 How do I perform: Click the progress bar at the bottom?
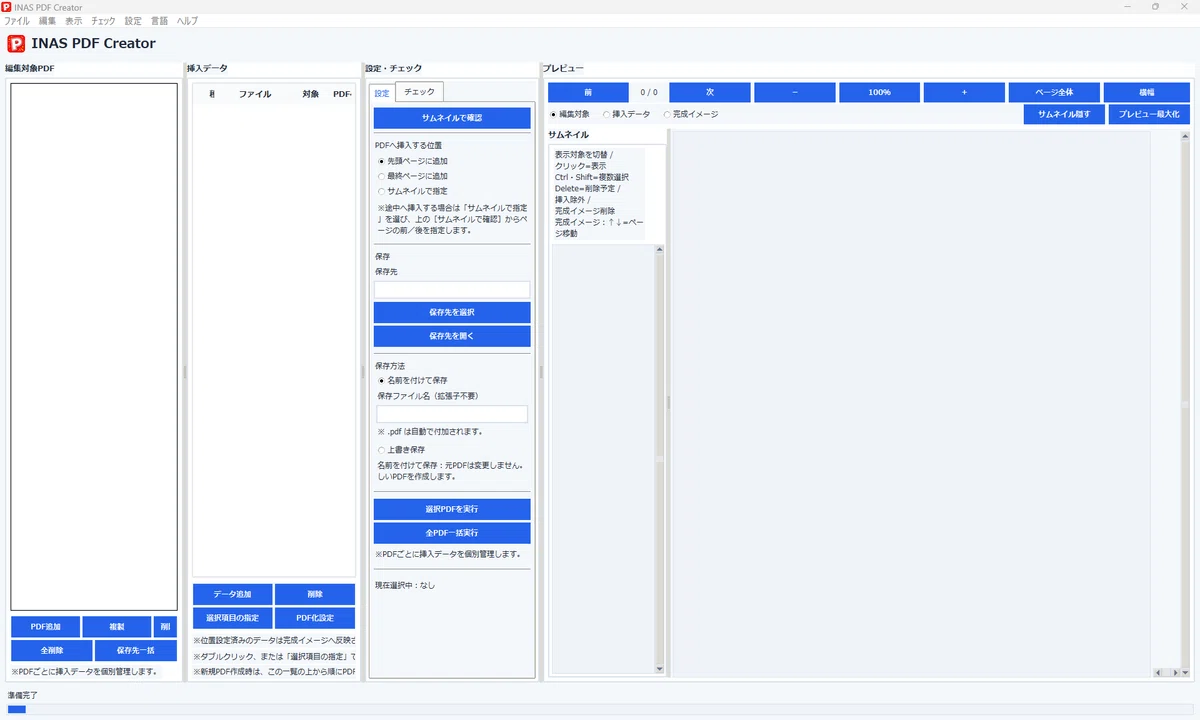(x=600, y=710)
